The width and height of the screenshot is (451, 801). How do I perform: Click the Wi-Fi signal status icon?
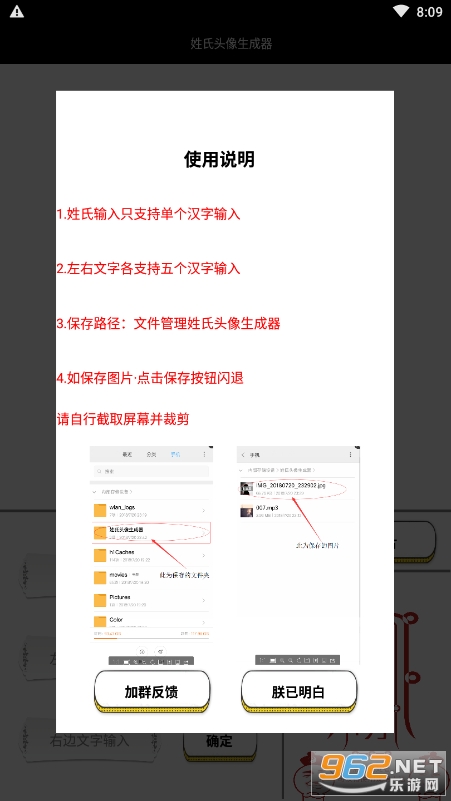tap(401, 12)
